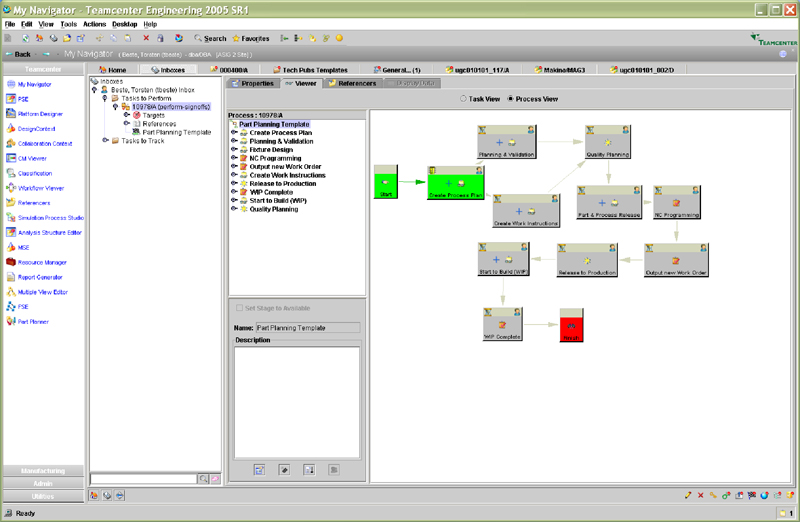This screenshot has width=800, height=522.
Task: Launch Workflow Viewer
Action: point(35,188)
